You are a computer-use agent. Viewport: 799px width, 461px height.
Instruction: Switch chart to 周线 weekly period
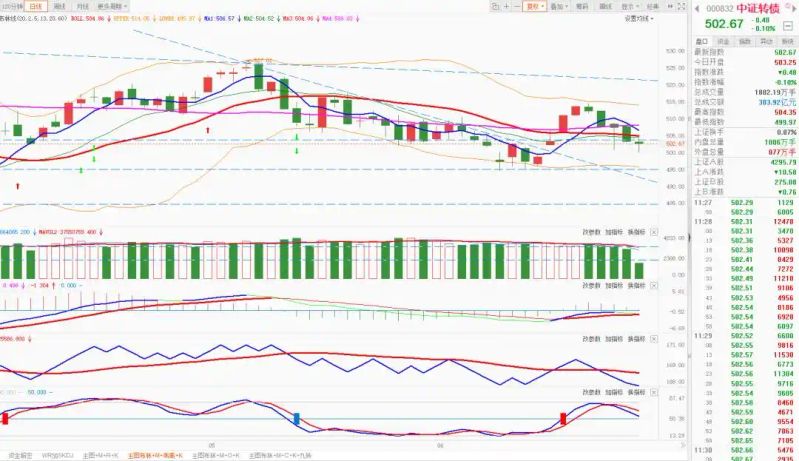[x=60, y=6]
